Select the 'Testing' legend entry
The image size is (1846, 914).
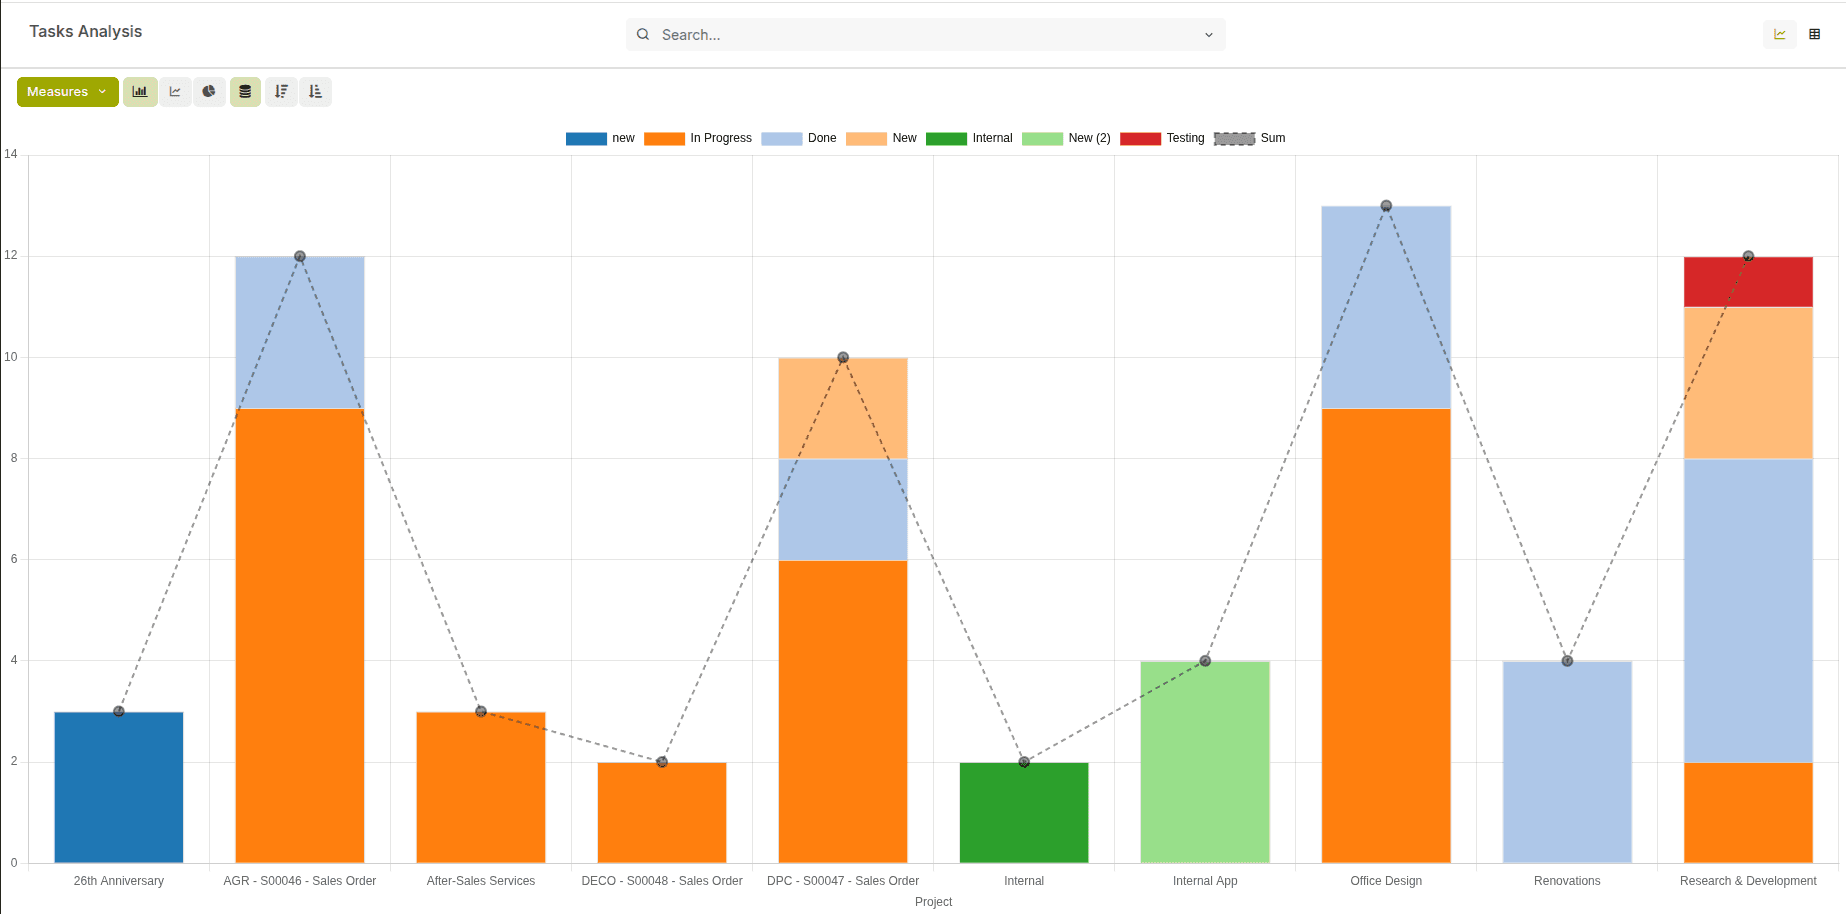click(x=1185, y=138)
